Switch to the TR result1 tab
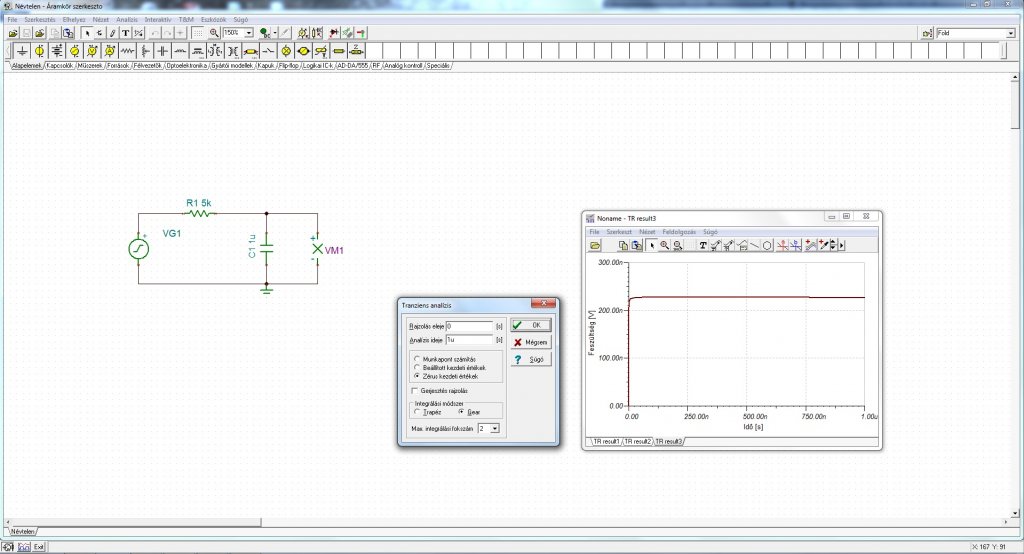The image size is (1024, 554). click(606, 442)
